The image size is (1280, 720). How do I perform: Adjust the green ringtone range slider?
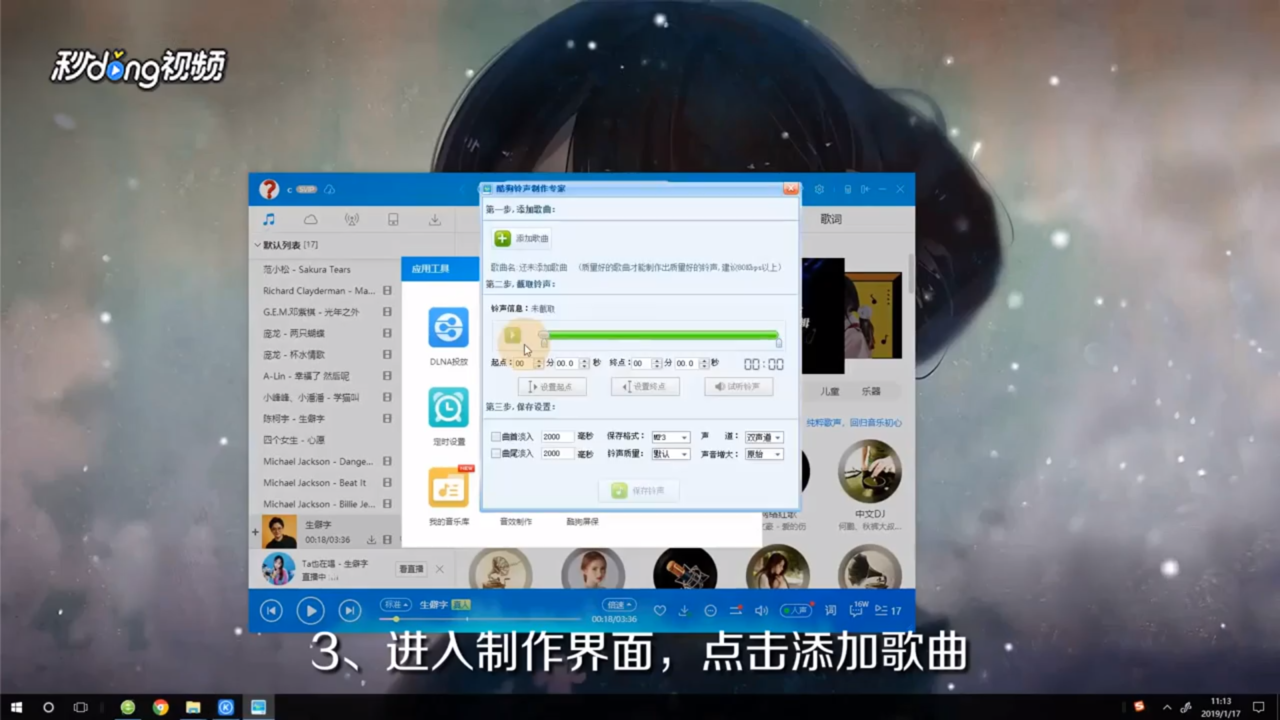[x=660, y=336]
